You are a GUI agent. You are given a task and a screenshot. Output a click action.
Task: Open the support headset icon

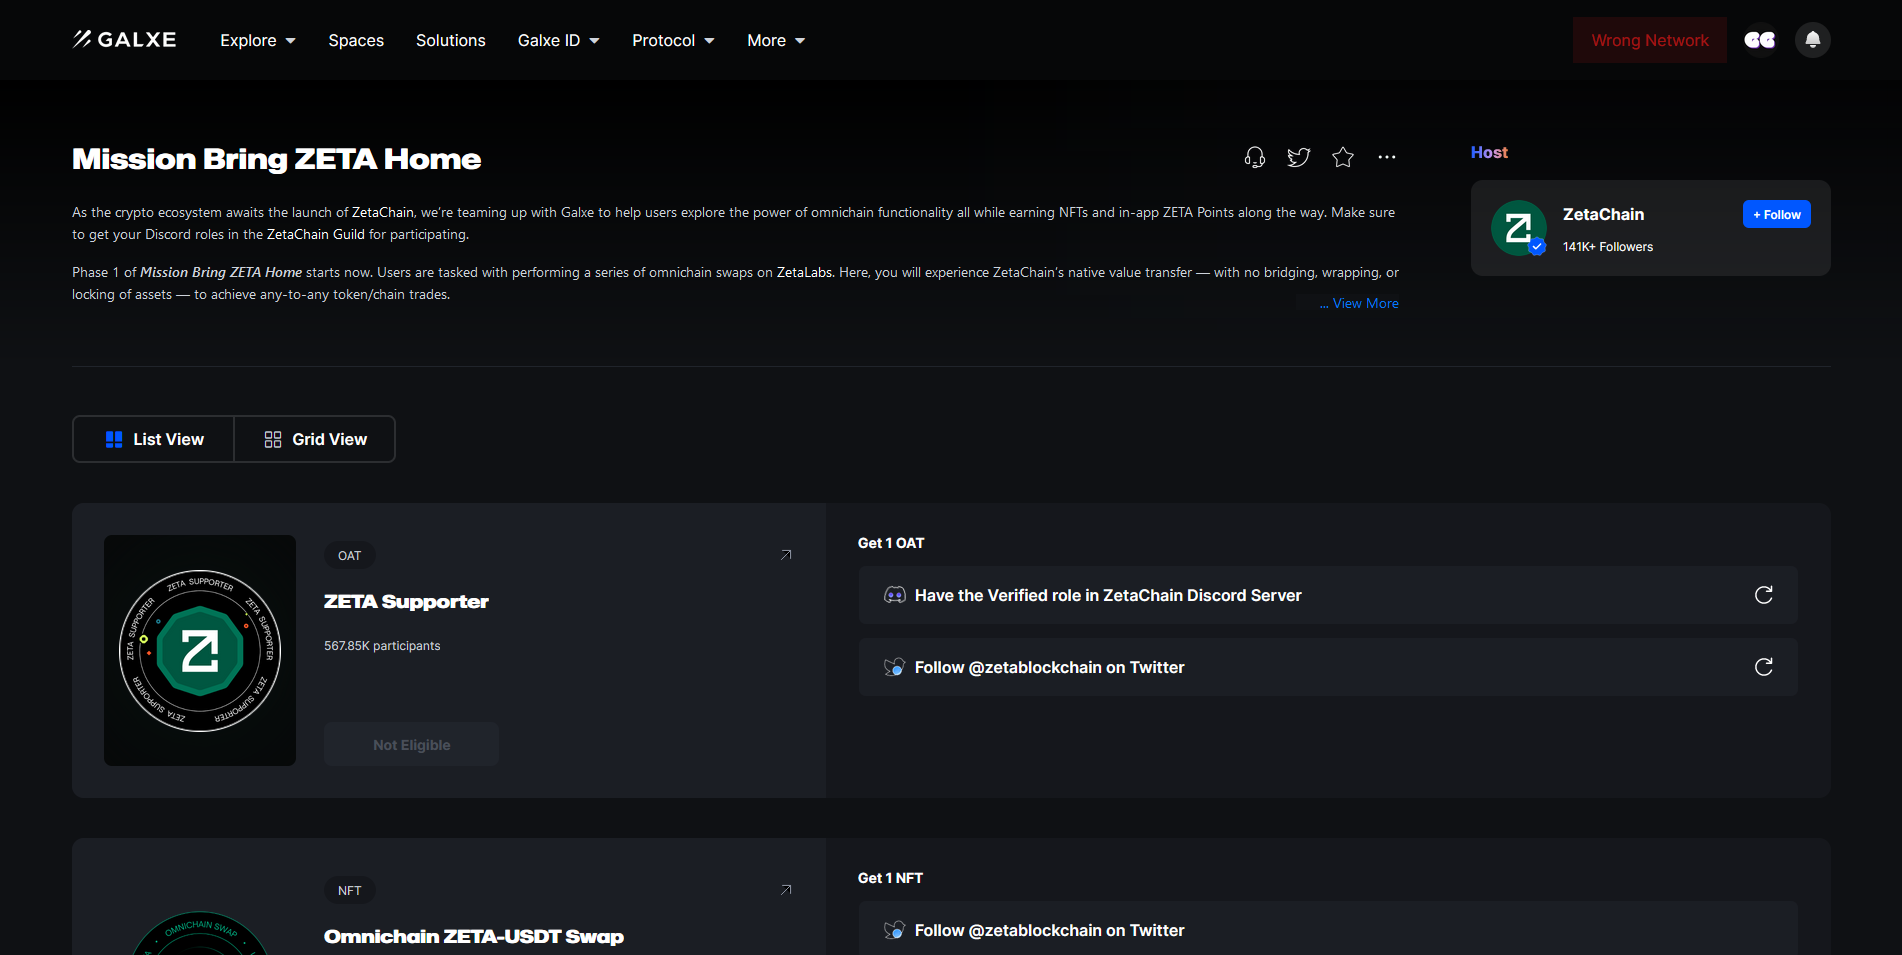[1254, 157]
